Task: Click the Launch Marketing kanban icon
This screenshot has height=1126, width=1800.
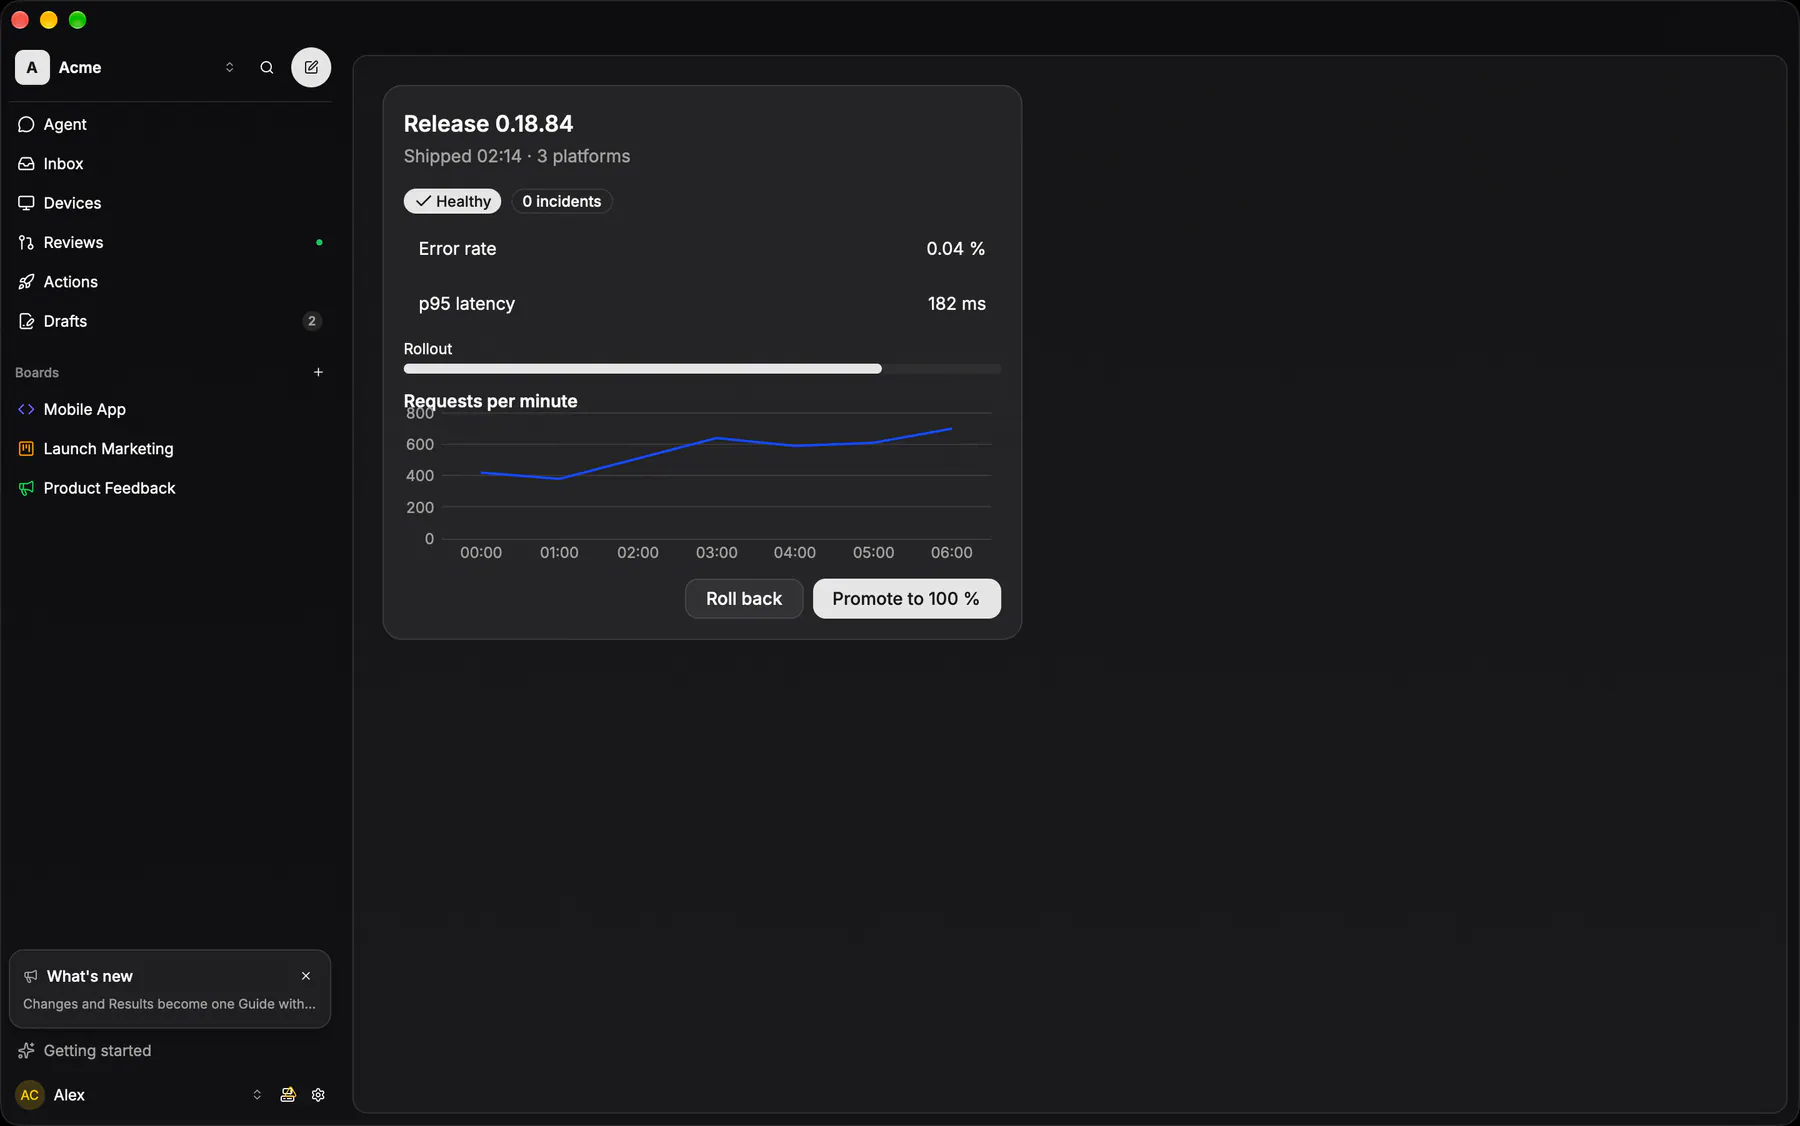Action: 26,449
